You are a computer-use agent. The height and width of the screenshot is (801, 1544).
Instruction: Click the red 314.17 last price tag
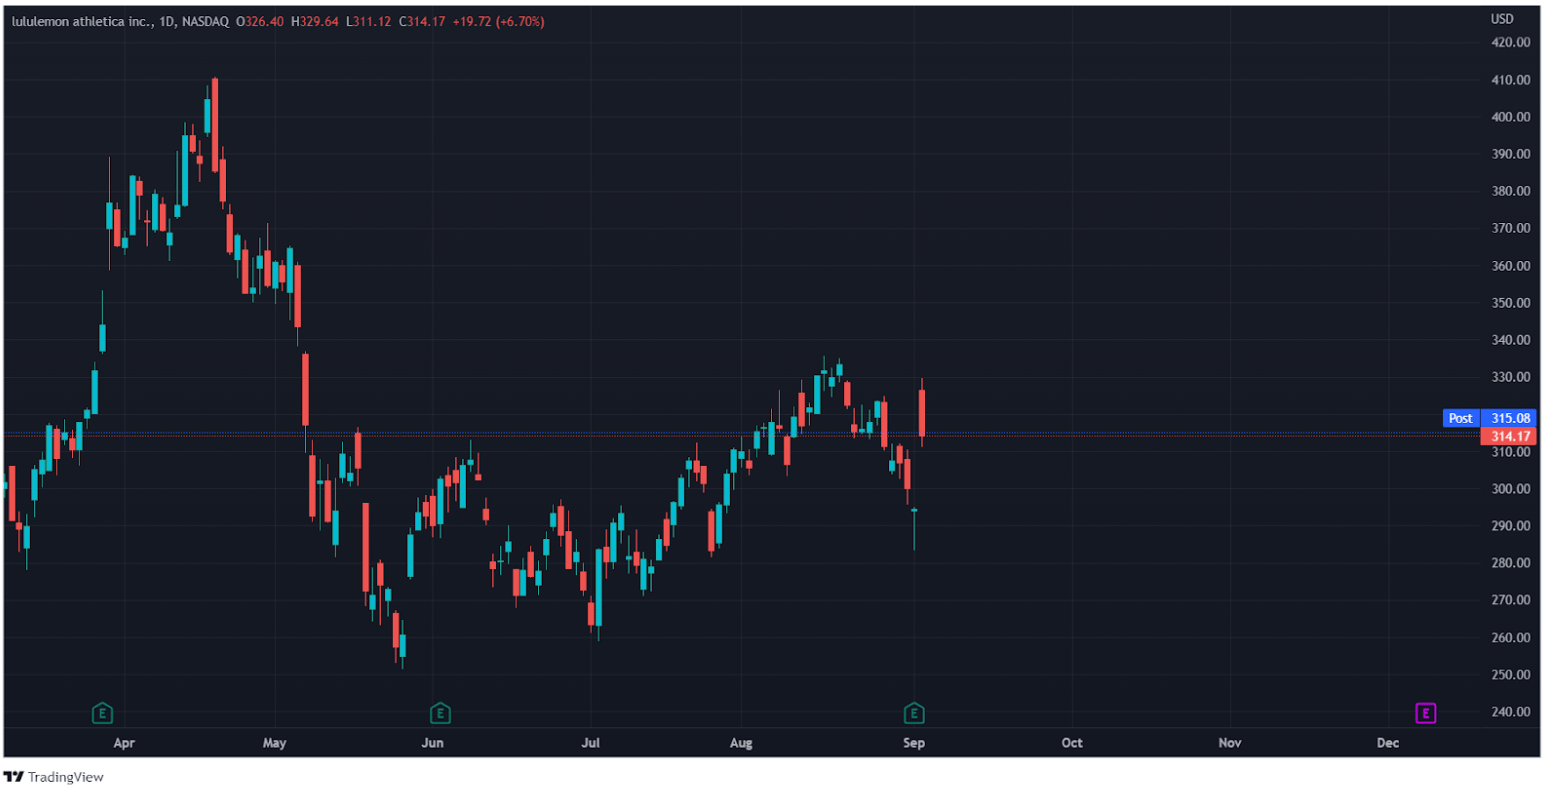pyautogui.click(x=1508, y=437)
